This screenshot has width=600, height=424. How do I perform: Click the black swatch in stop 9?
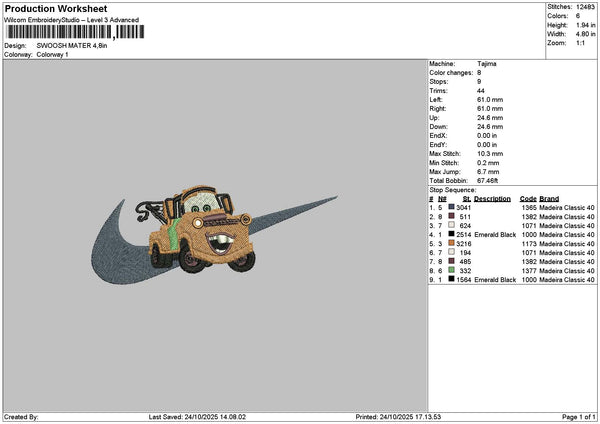[x=452, y=279]
